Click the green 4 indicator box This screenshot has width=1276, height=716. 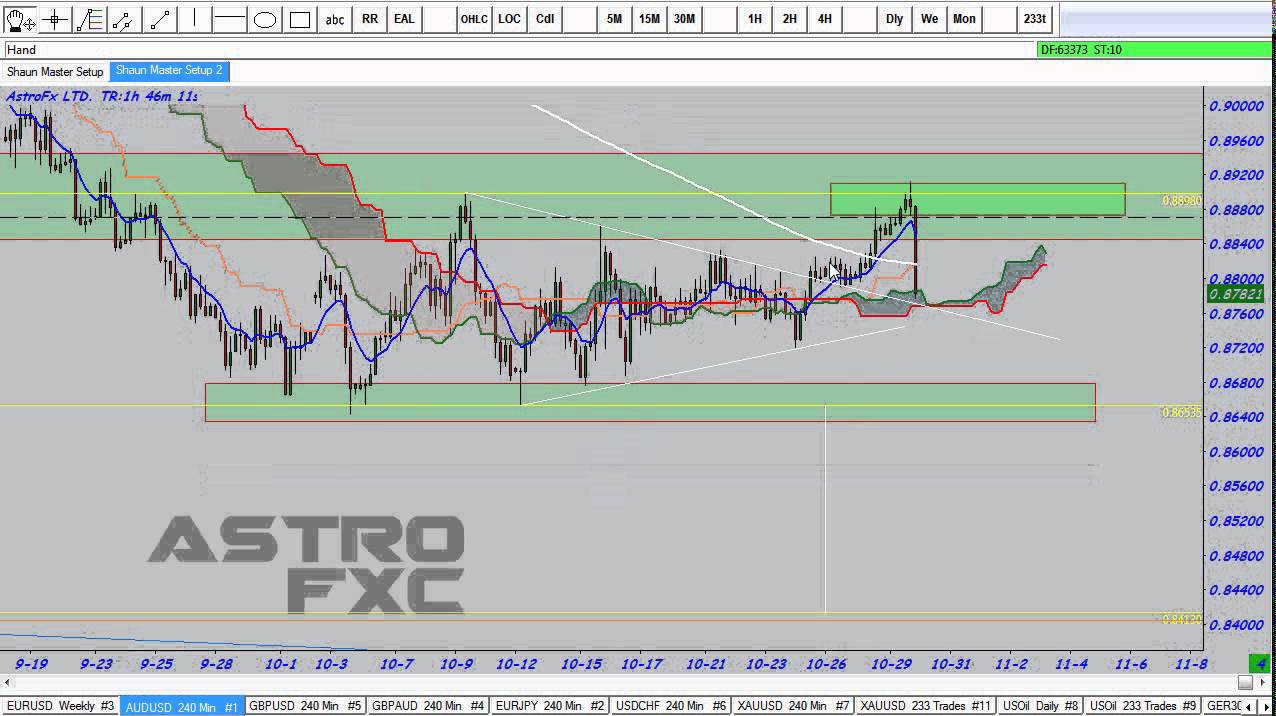1262,663
